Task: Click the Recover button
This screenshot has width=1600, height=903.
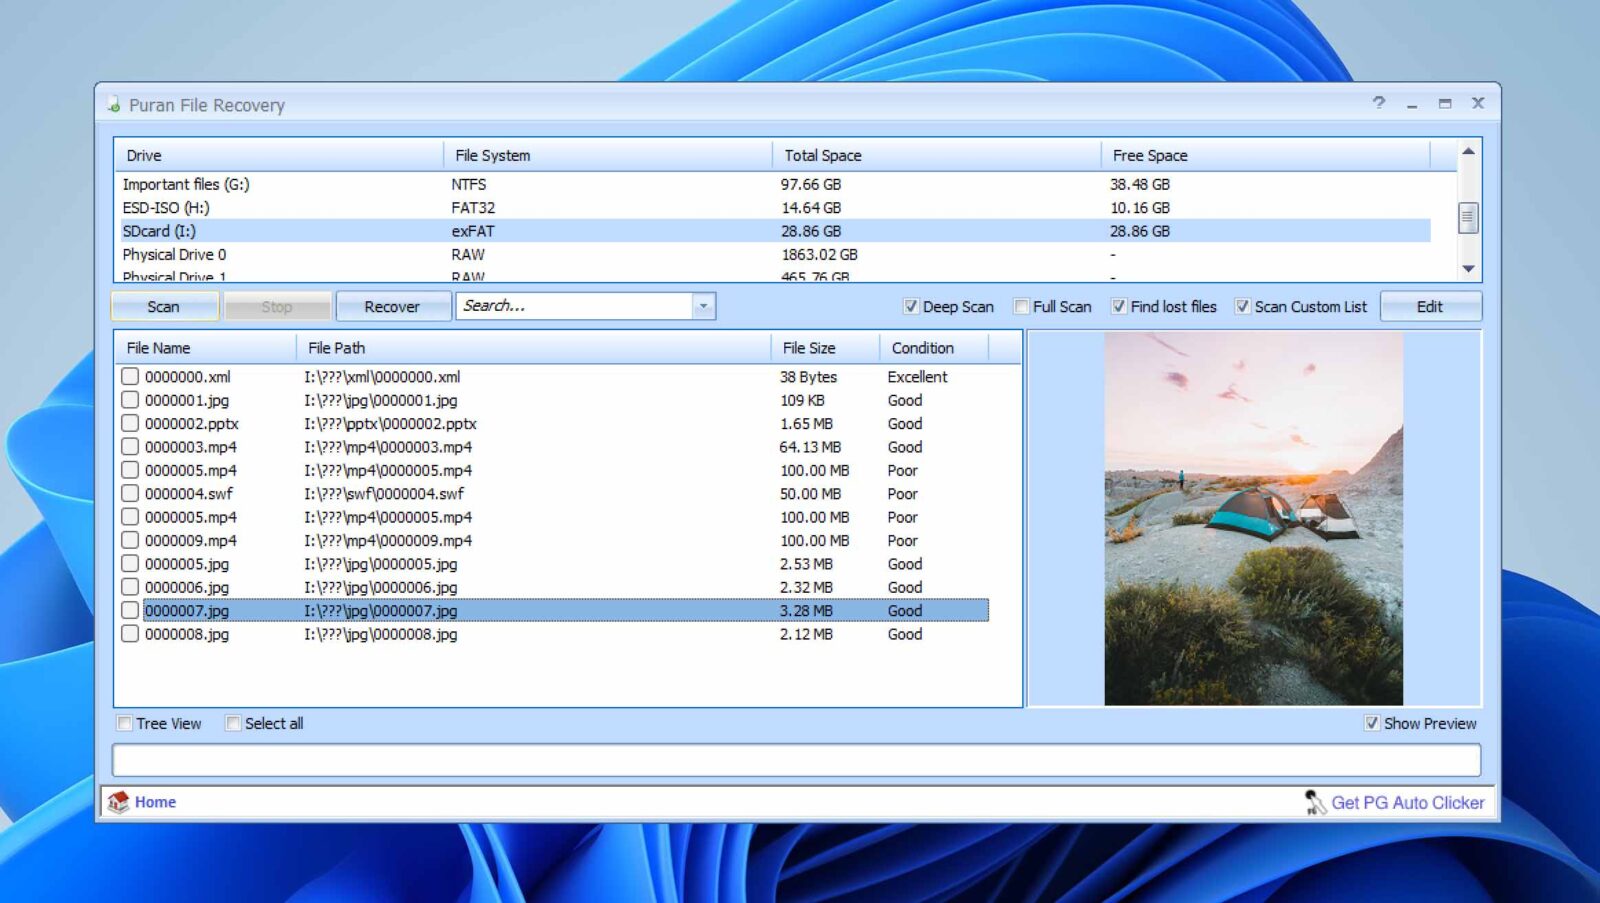Action: pos(393,306)
